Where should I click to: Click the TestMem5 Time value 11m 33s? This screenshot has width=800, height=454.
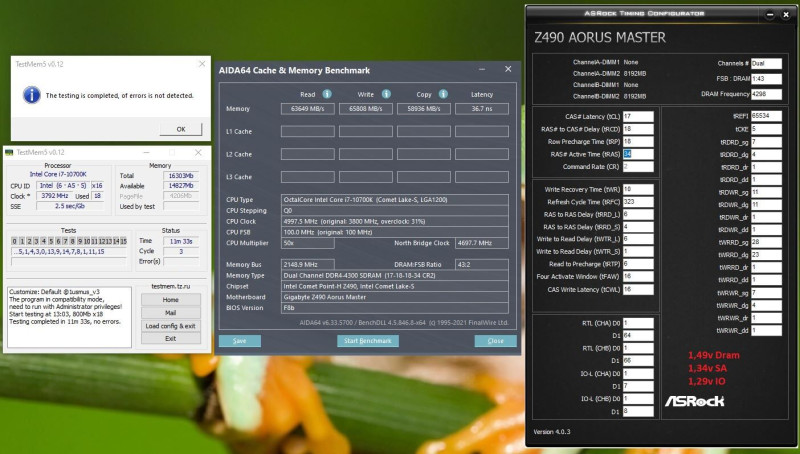coord(181,241)
